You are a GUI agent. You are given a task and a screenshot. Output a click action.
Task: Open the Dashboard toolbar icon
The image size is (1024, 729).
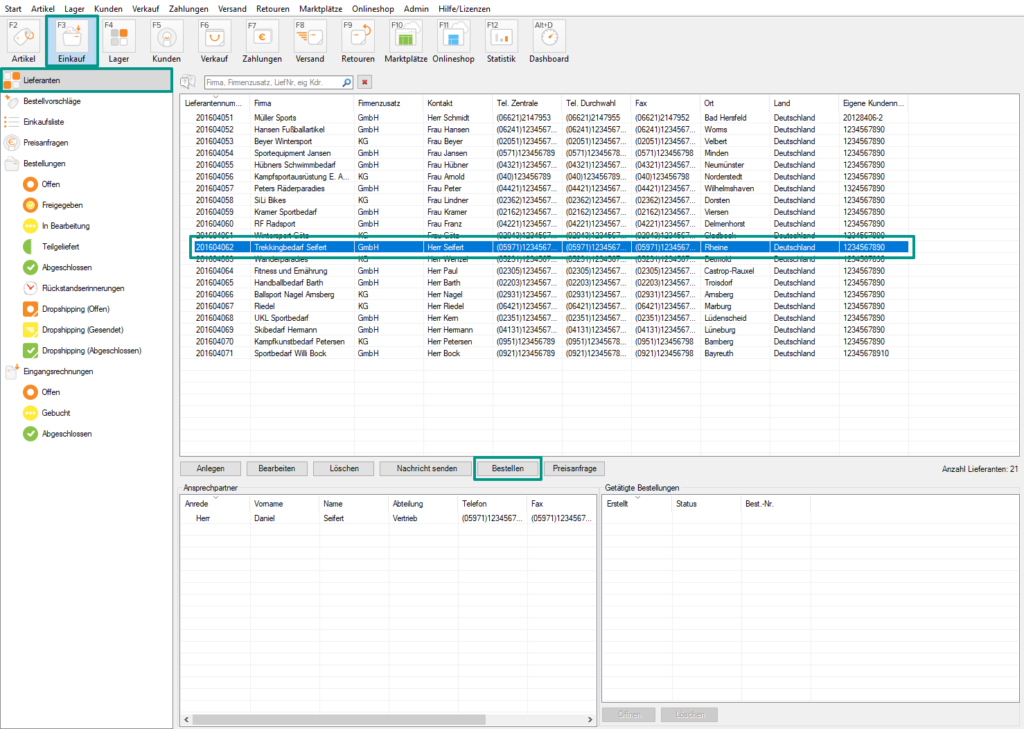coord(549,40)
